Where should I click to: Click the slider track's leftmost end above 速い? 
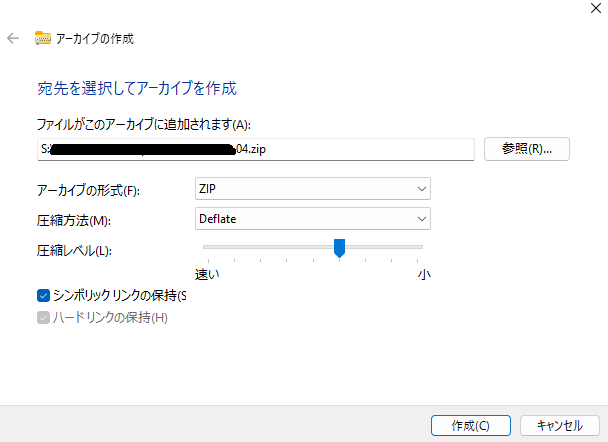click(x=205, y=246)
